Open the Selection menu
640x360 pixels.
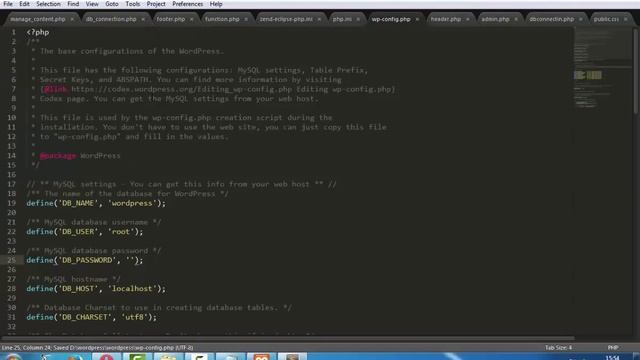pos(48,4)
